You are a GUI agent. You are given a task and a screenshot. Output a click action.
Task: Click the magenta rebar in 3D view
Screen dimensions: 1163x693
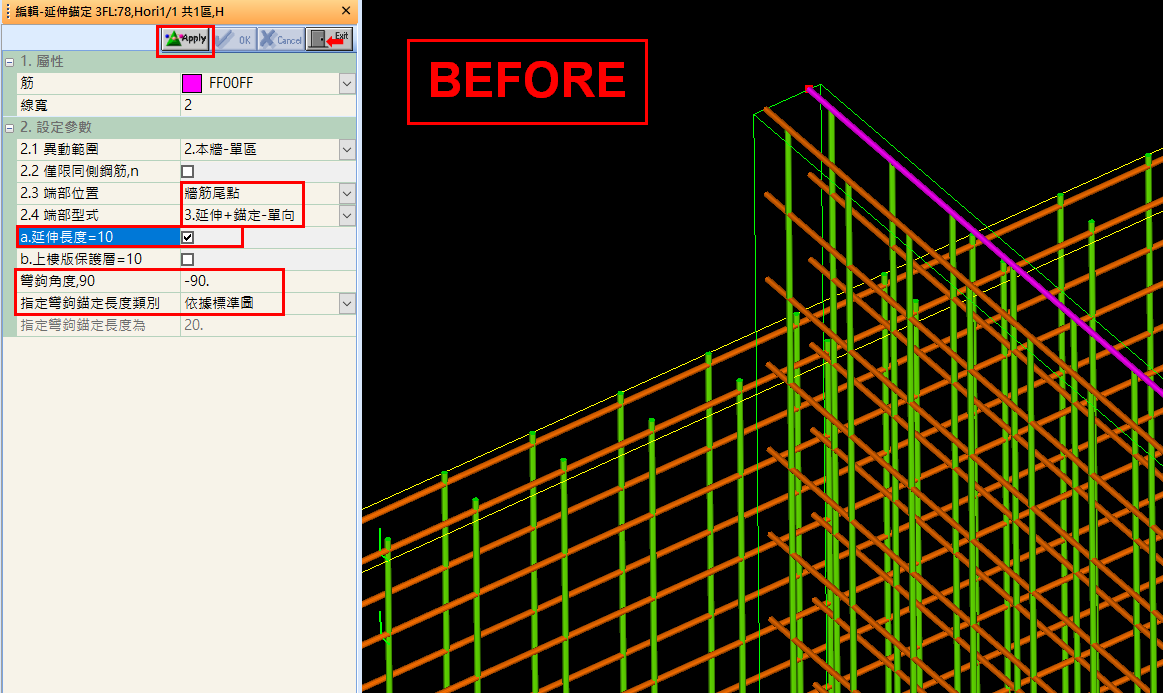[x=985, y=241]
